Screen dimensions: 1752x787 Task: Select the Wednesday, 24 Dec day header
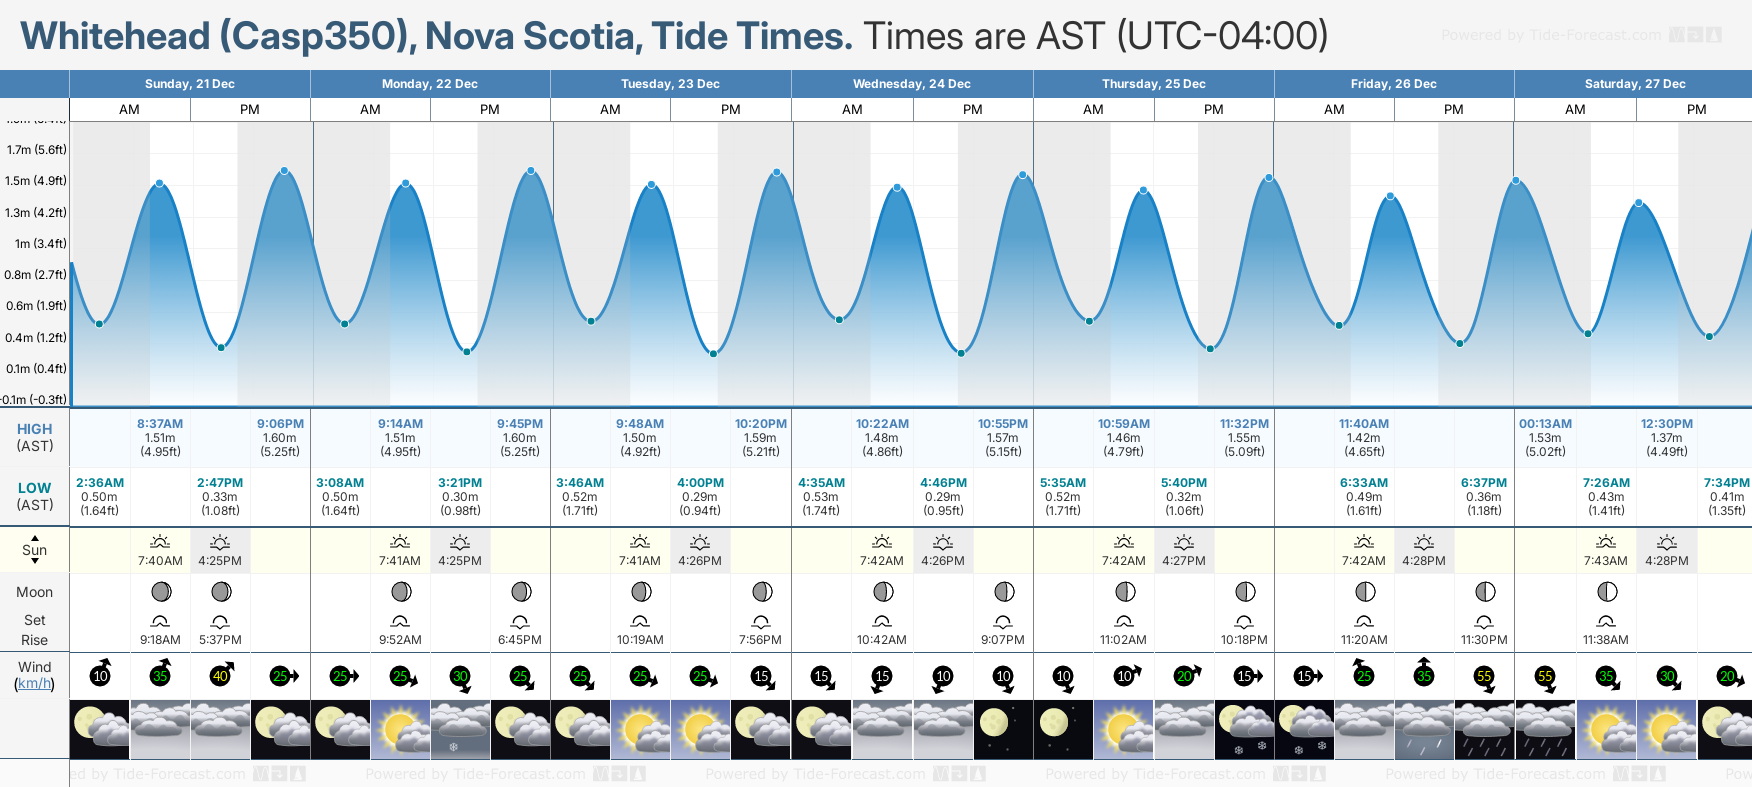pos(911,84)
